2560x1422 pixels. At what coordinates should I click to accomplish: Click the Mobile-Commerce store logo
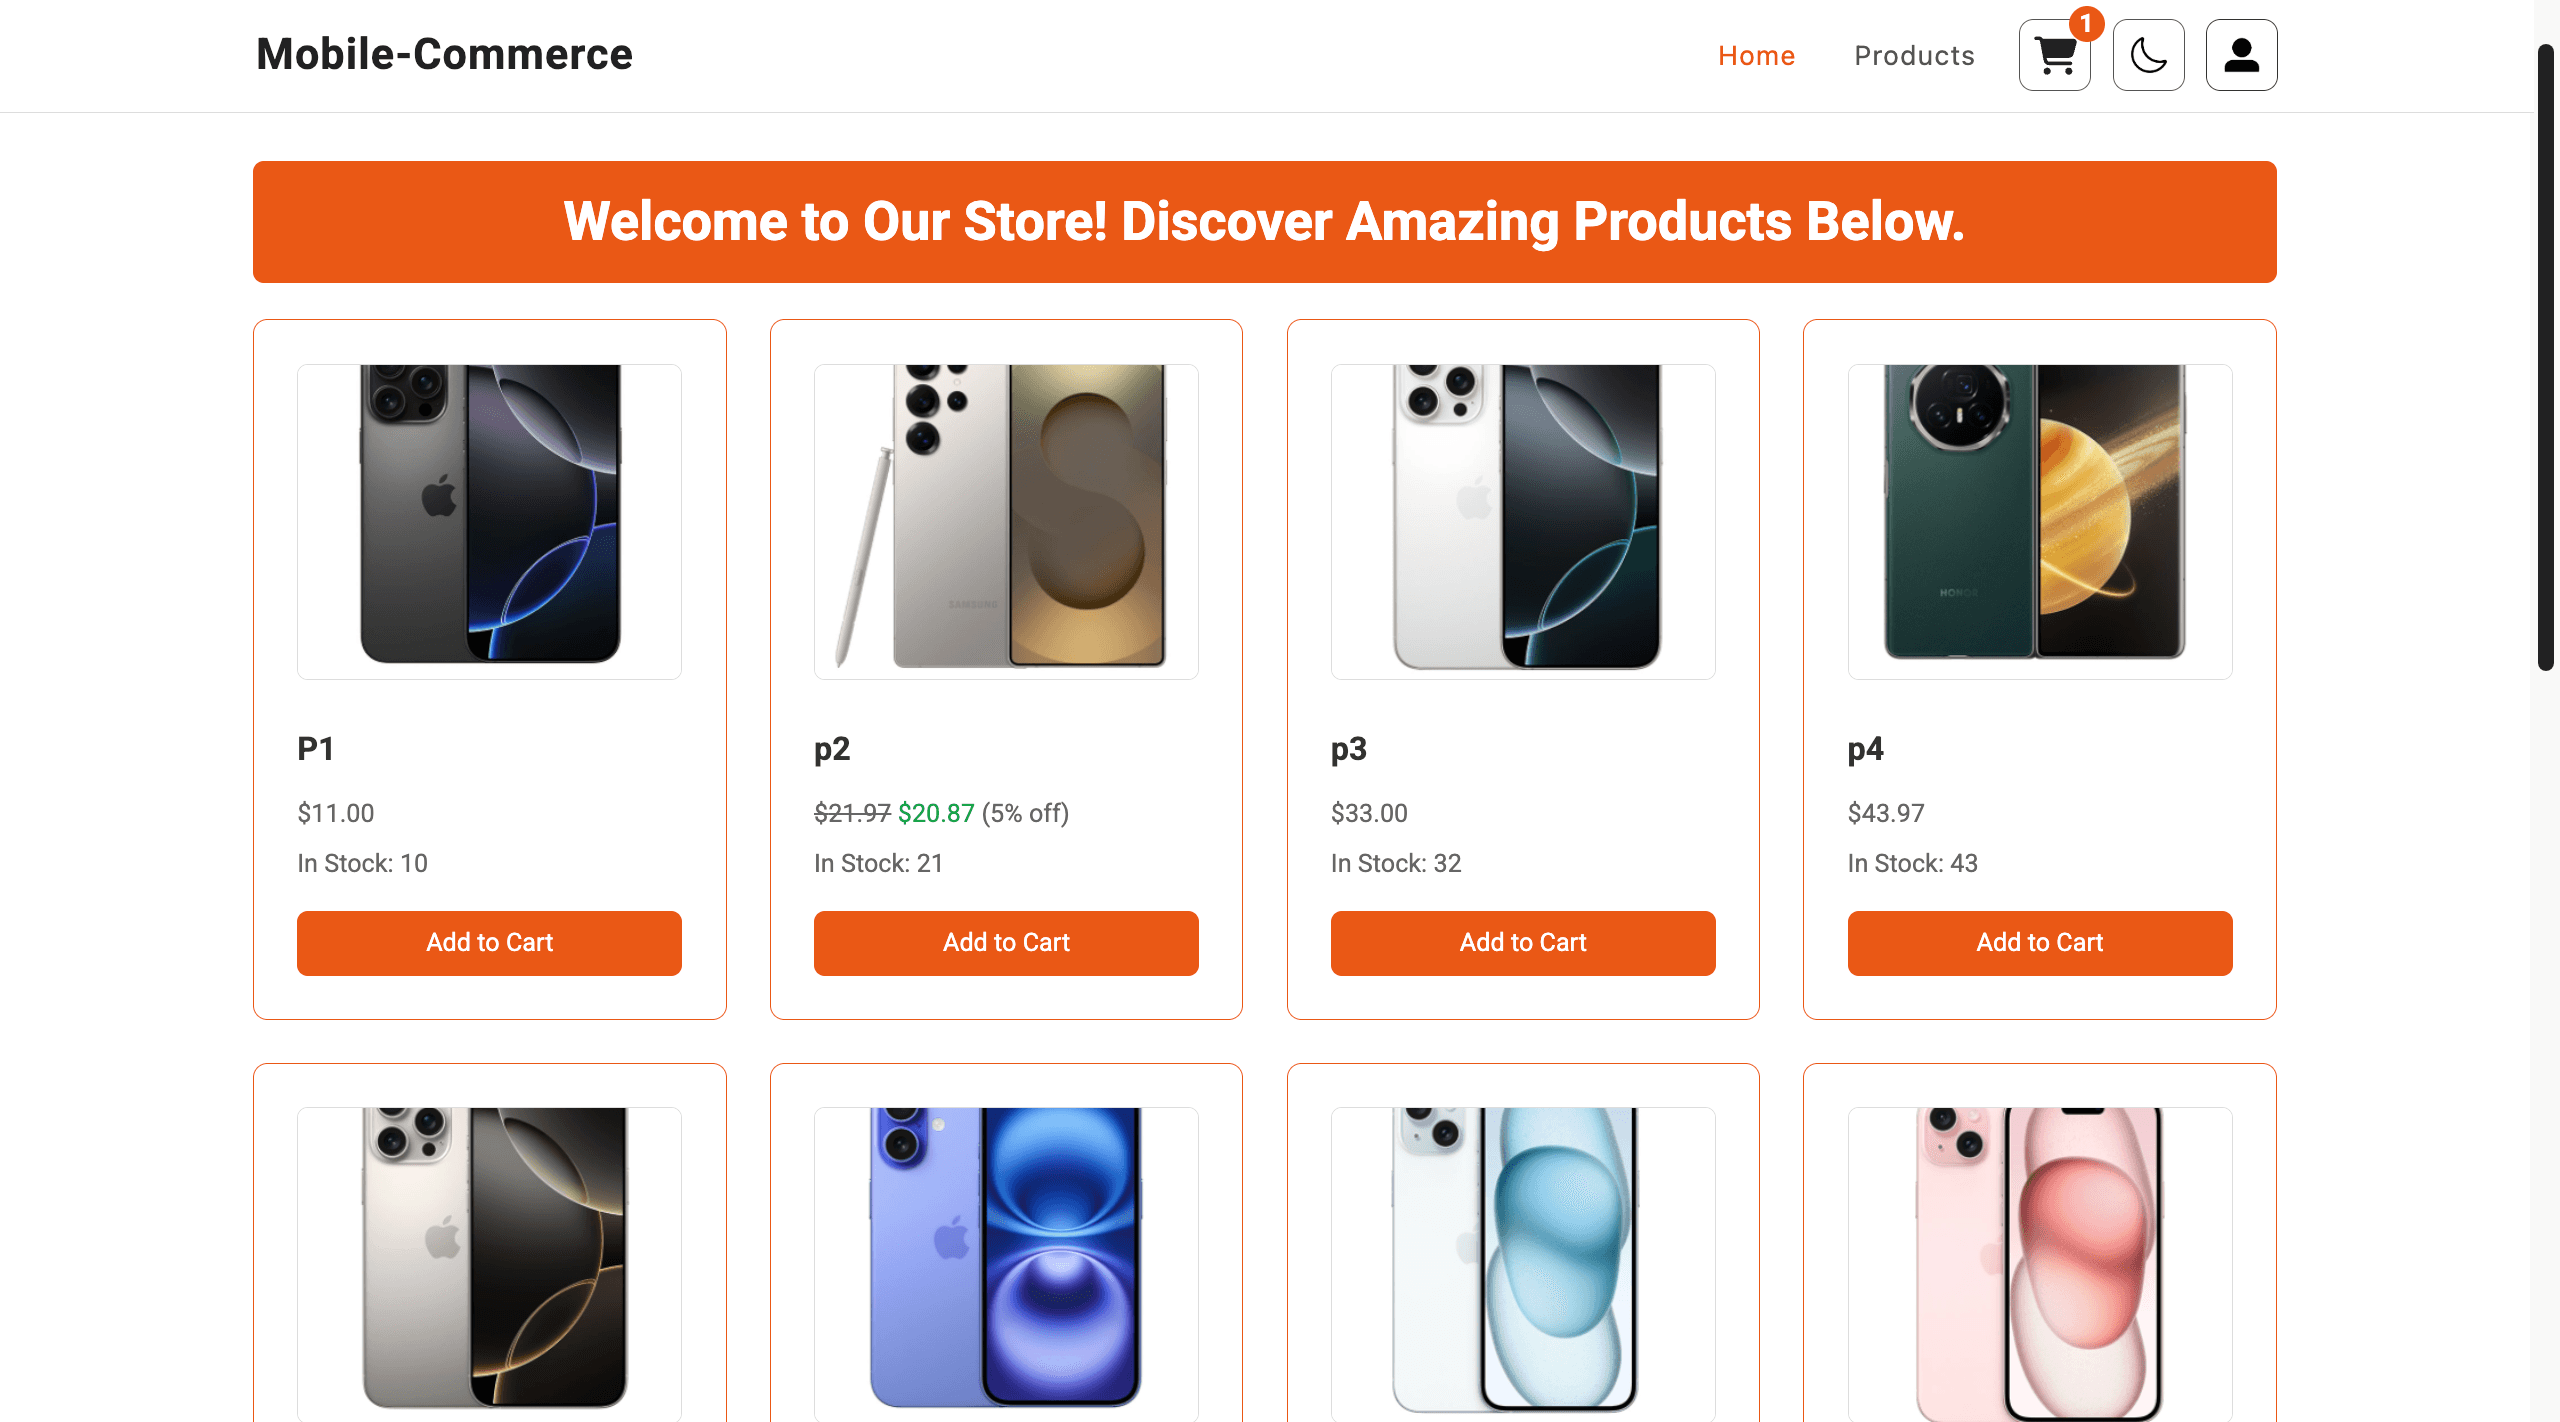443,54
